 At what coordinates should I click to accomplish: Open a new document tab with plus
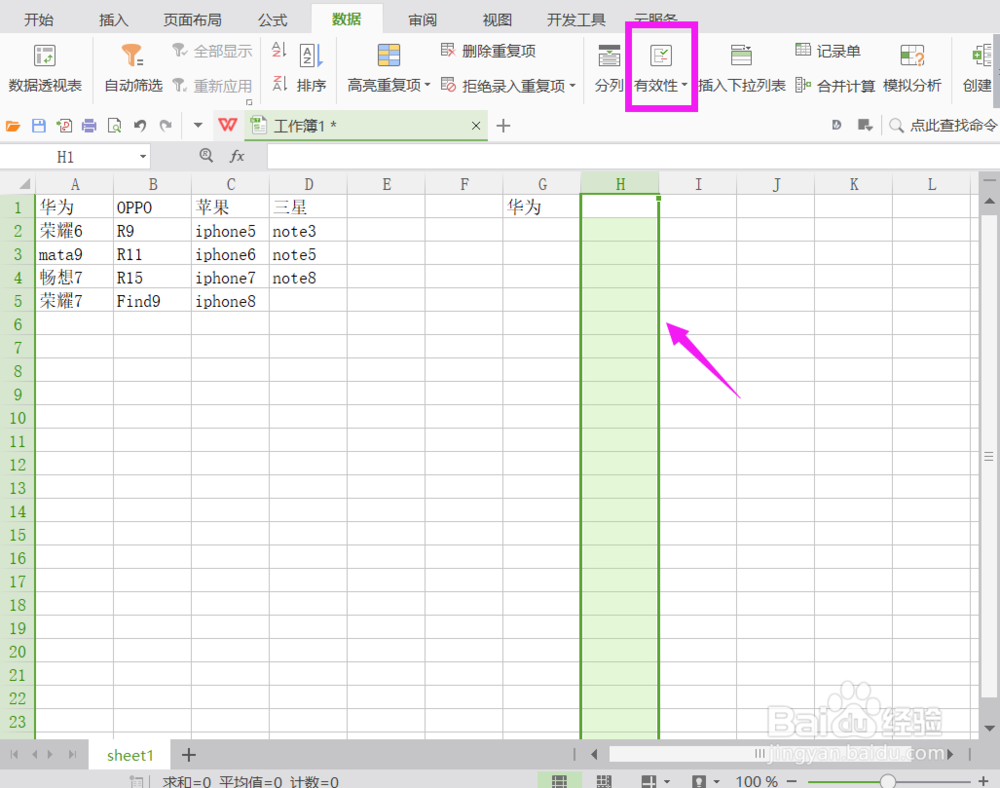[503, 126]
